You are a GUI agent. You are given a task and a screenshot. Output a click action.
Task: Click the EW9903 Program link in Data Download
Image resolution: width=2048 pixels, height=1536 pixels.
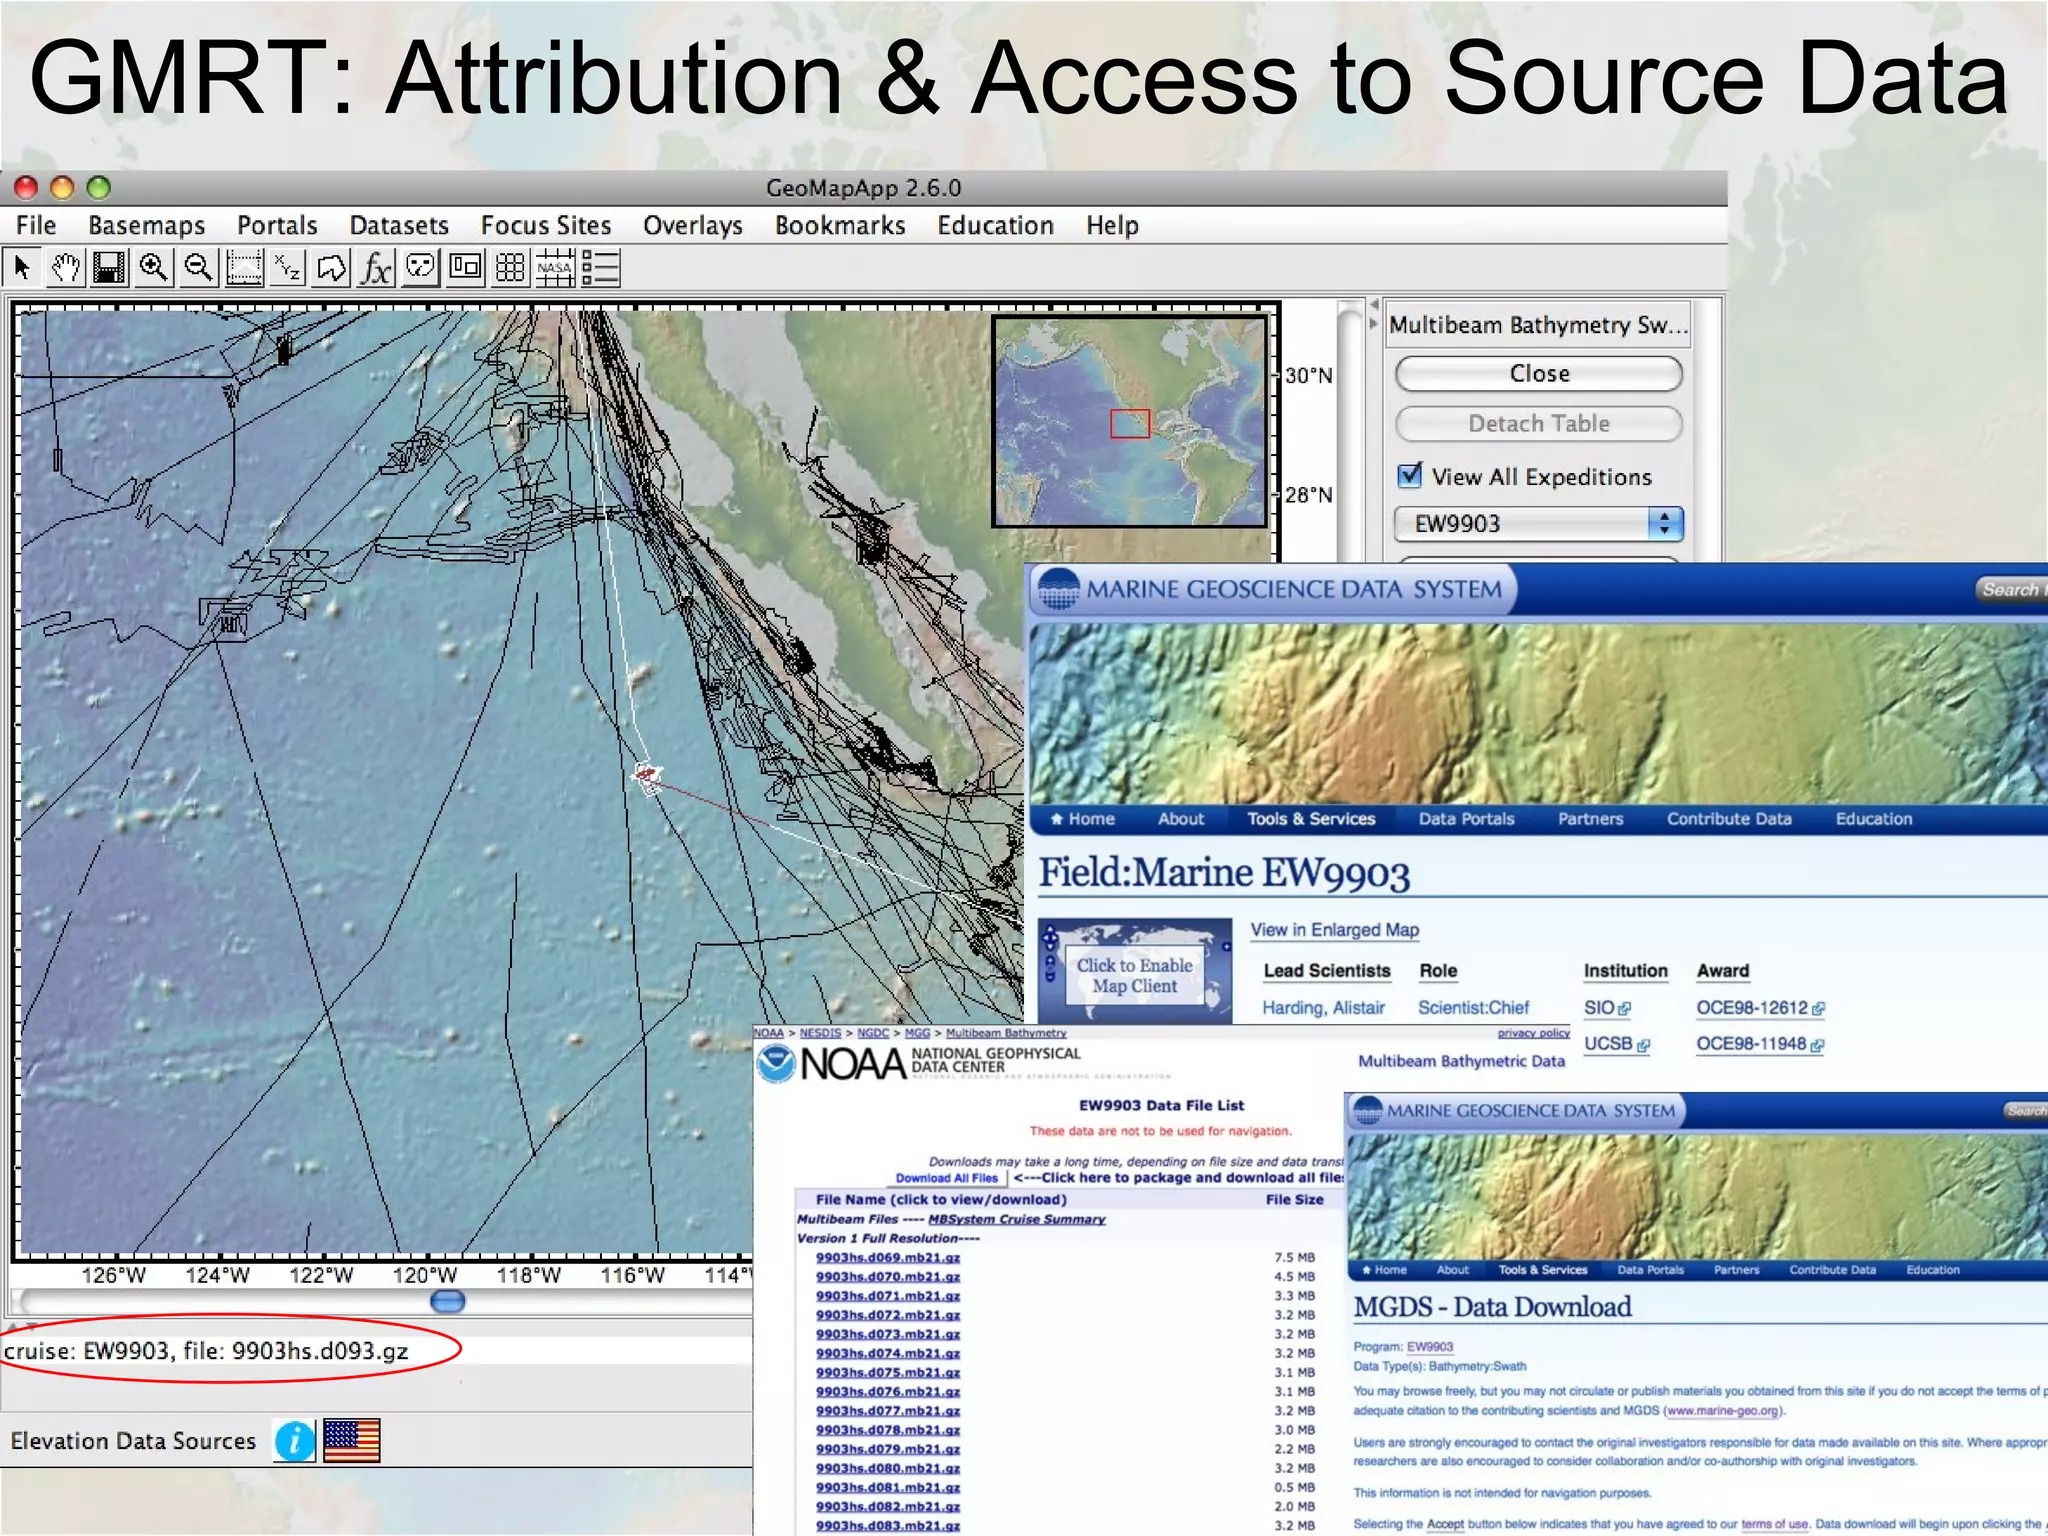click(x=1430, y=1347)
